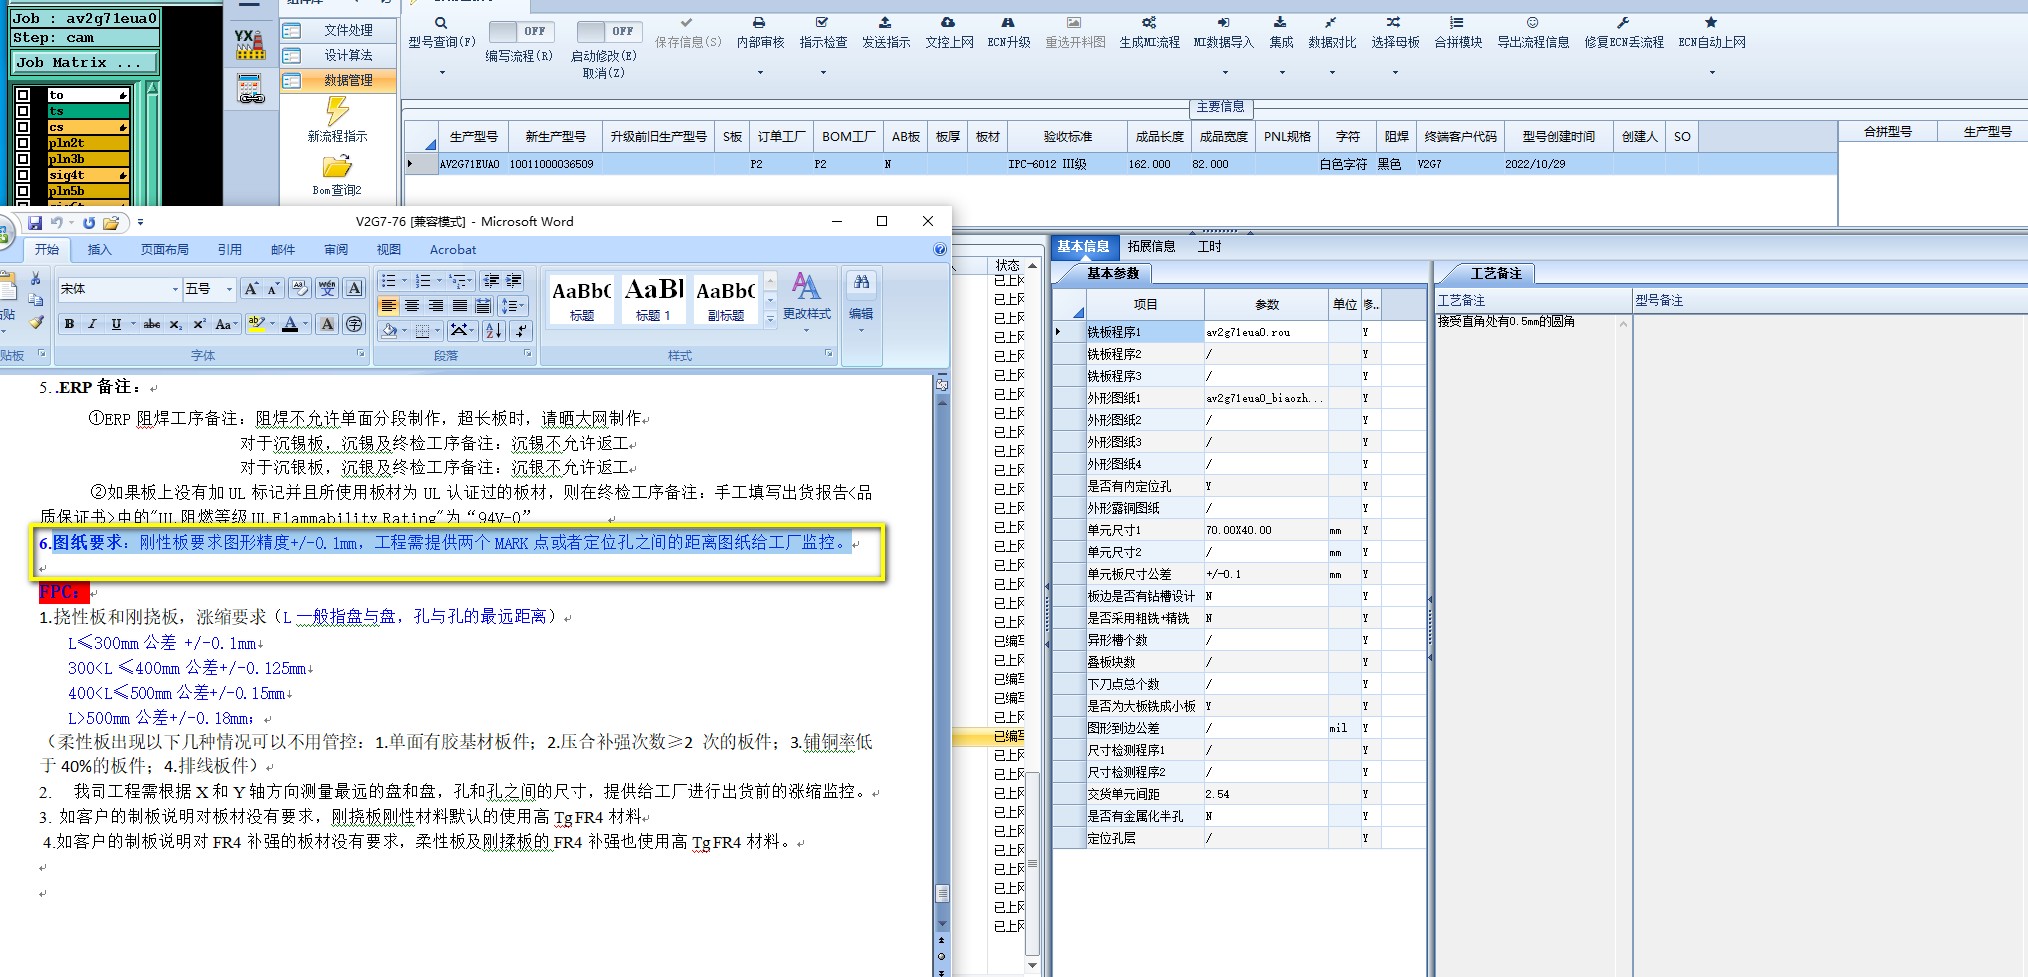
Task: Expand the 编辑 group dropdown
Action: [x=861, y=330]
